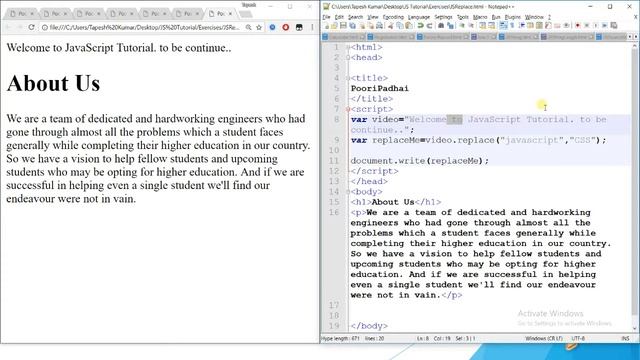Click the Save Recorded Macro icon

click(614, 26)
